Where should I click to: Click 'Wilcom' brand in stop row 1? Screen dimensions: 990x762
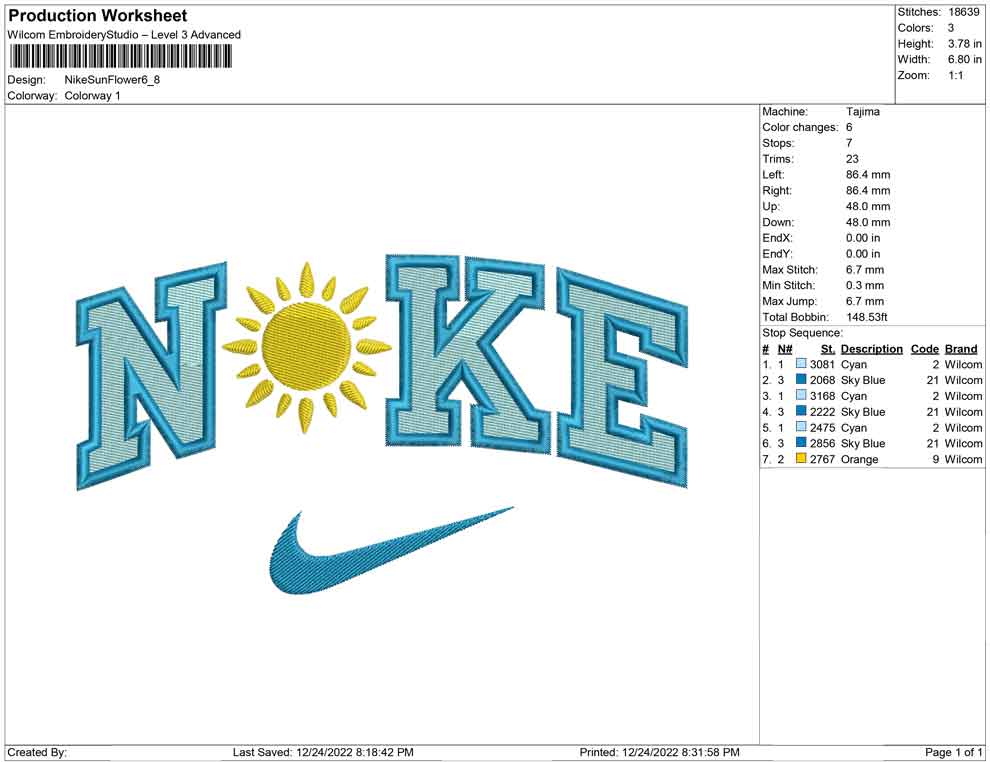coord(963,364)
